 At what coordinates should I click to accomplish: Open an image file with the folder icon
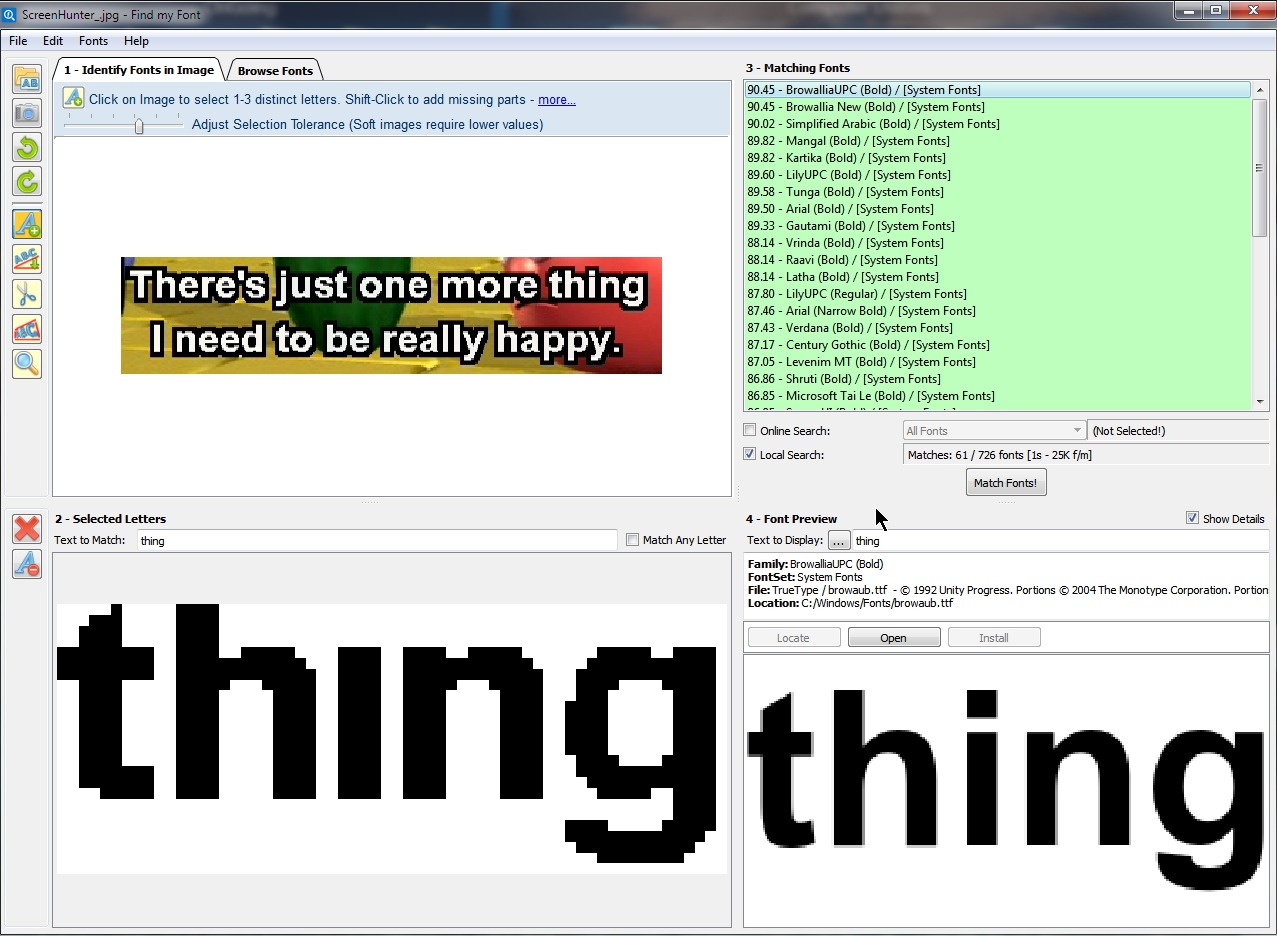pos(27,79)
